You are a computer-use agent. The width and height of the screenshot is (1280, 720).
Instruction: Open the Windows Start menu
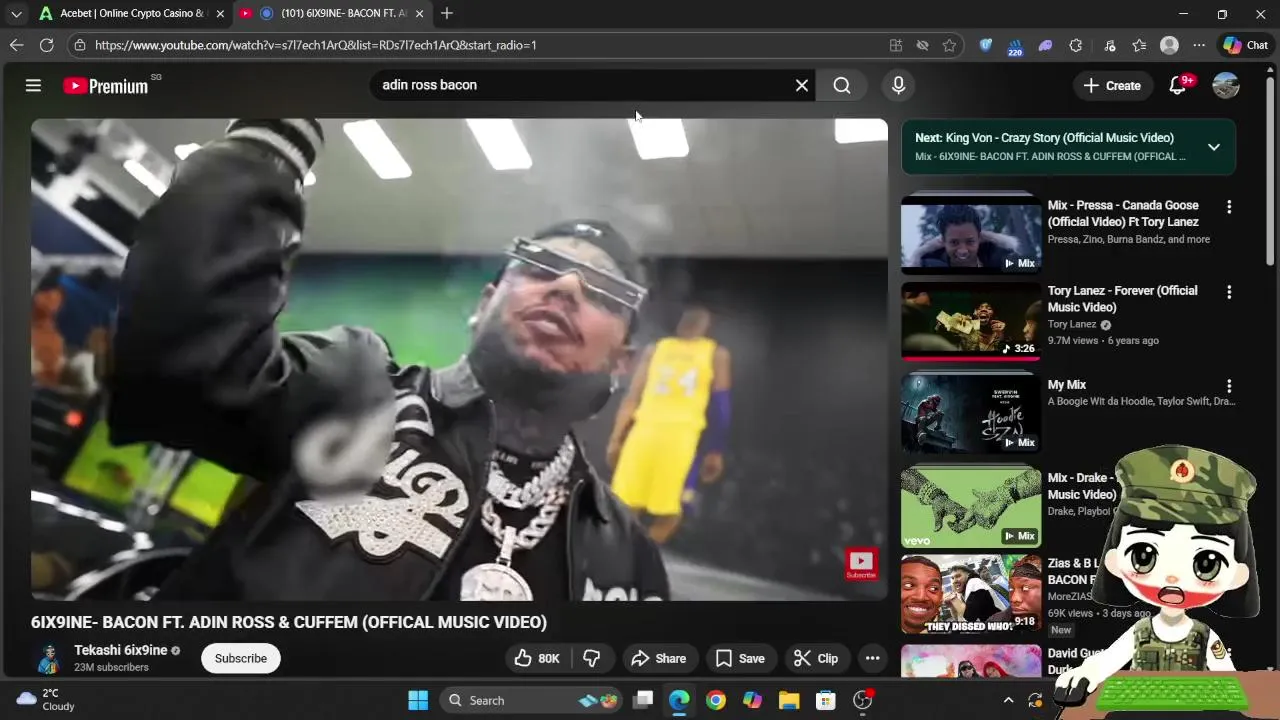pos(418,700)
